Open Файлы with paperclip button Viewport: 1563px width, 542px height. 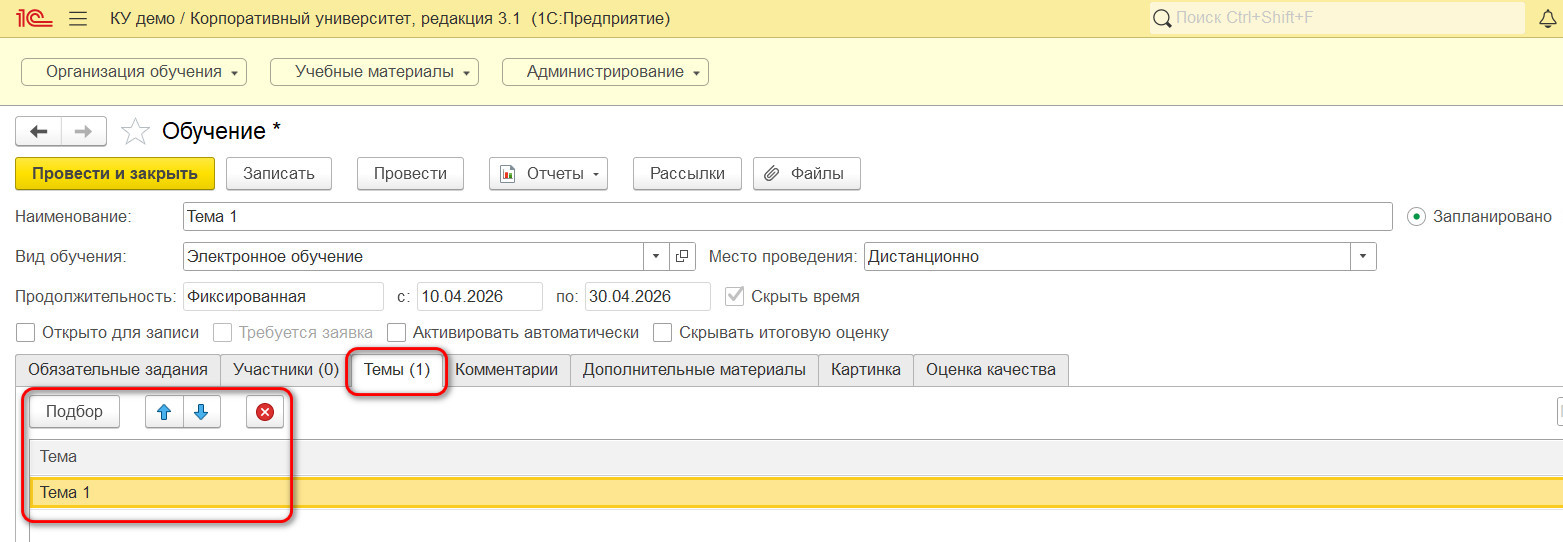pos(806,173)
